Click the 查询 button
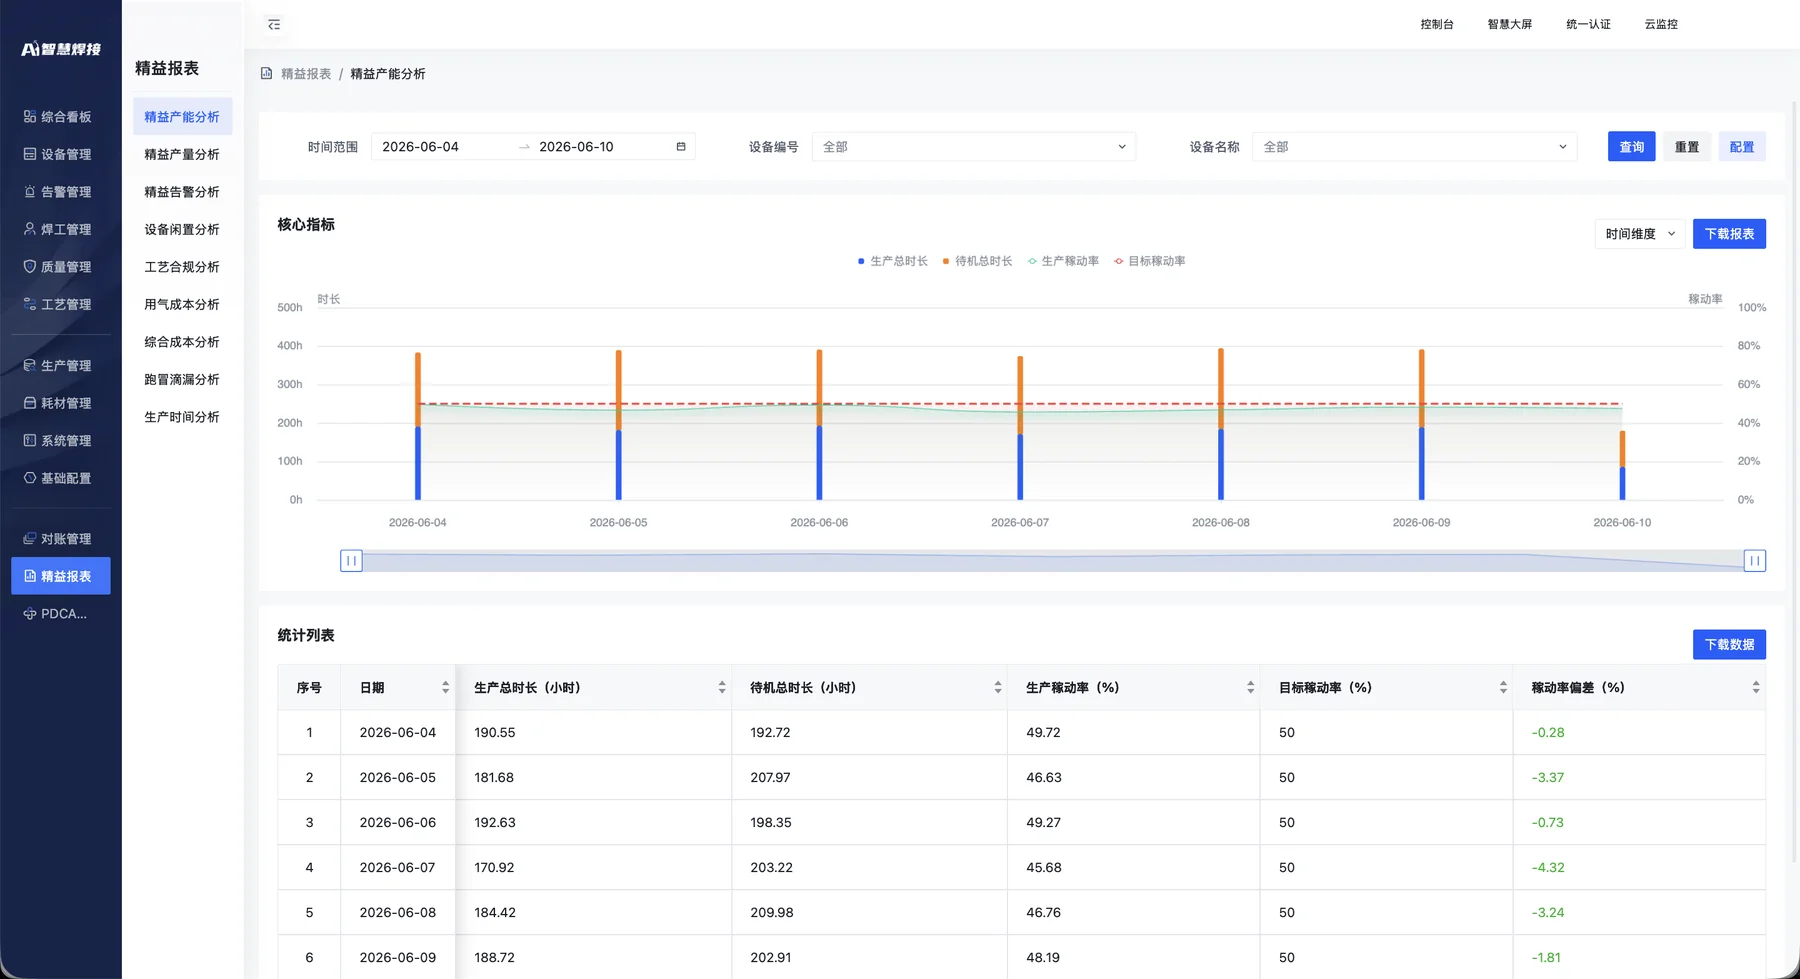This screenshot has width=1800, height=979. [x=1632, y=147]
